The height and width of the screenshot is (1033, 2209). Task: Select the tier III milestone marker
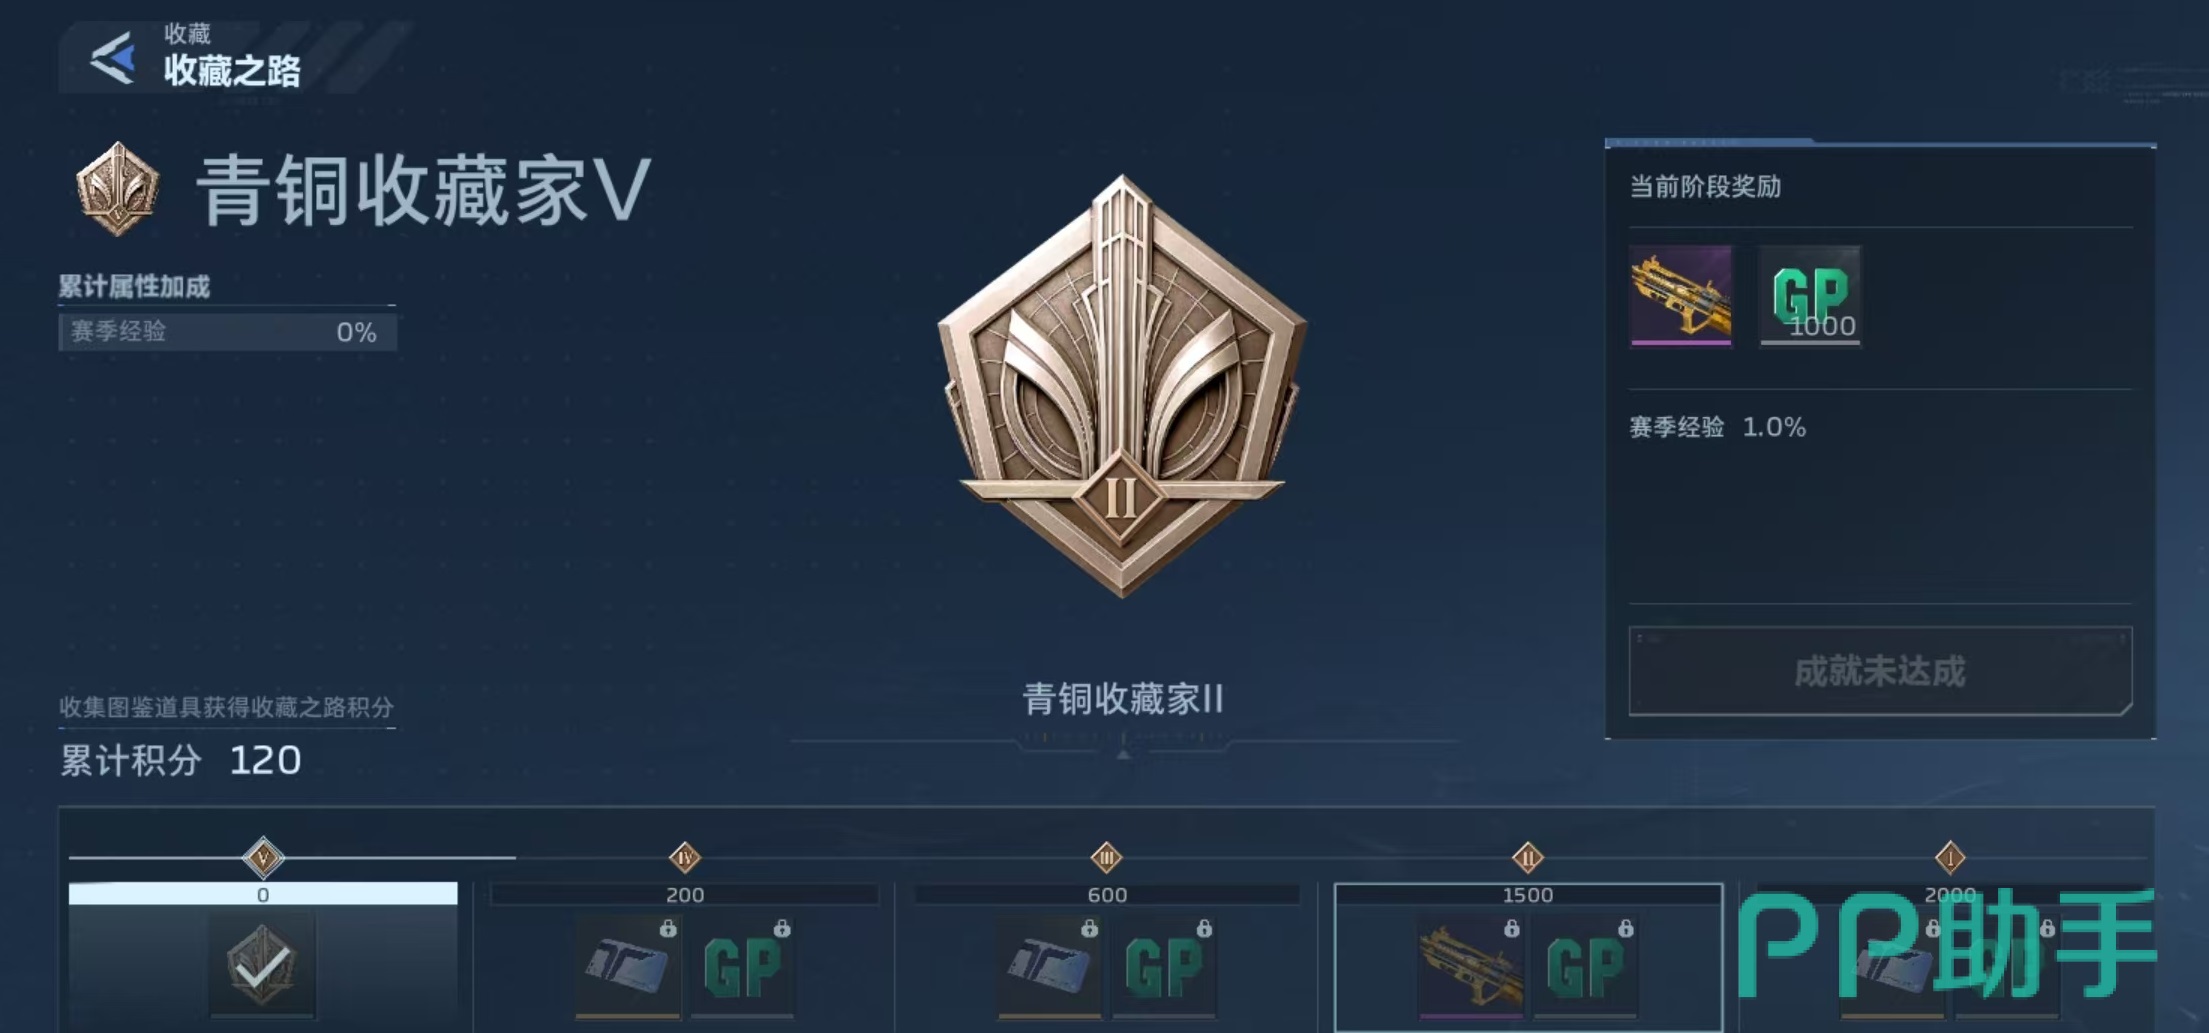tap(1107, 857)
